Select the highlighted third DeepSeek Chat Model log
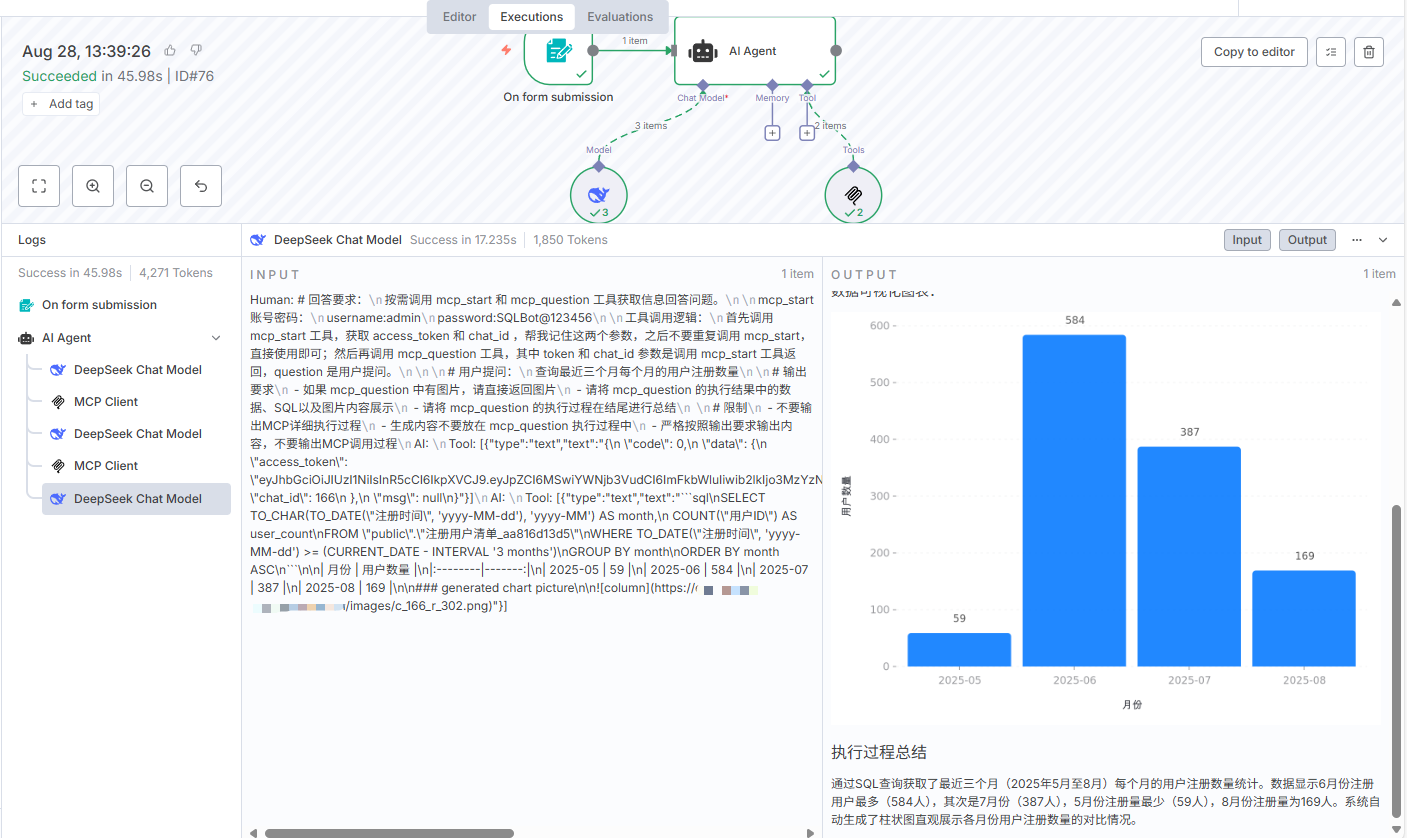 click(x=137, y=499)
